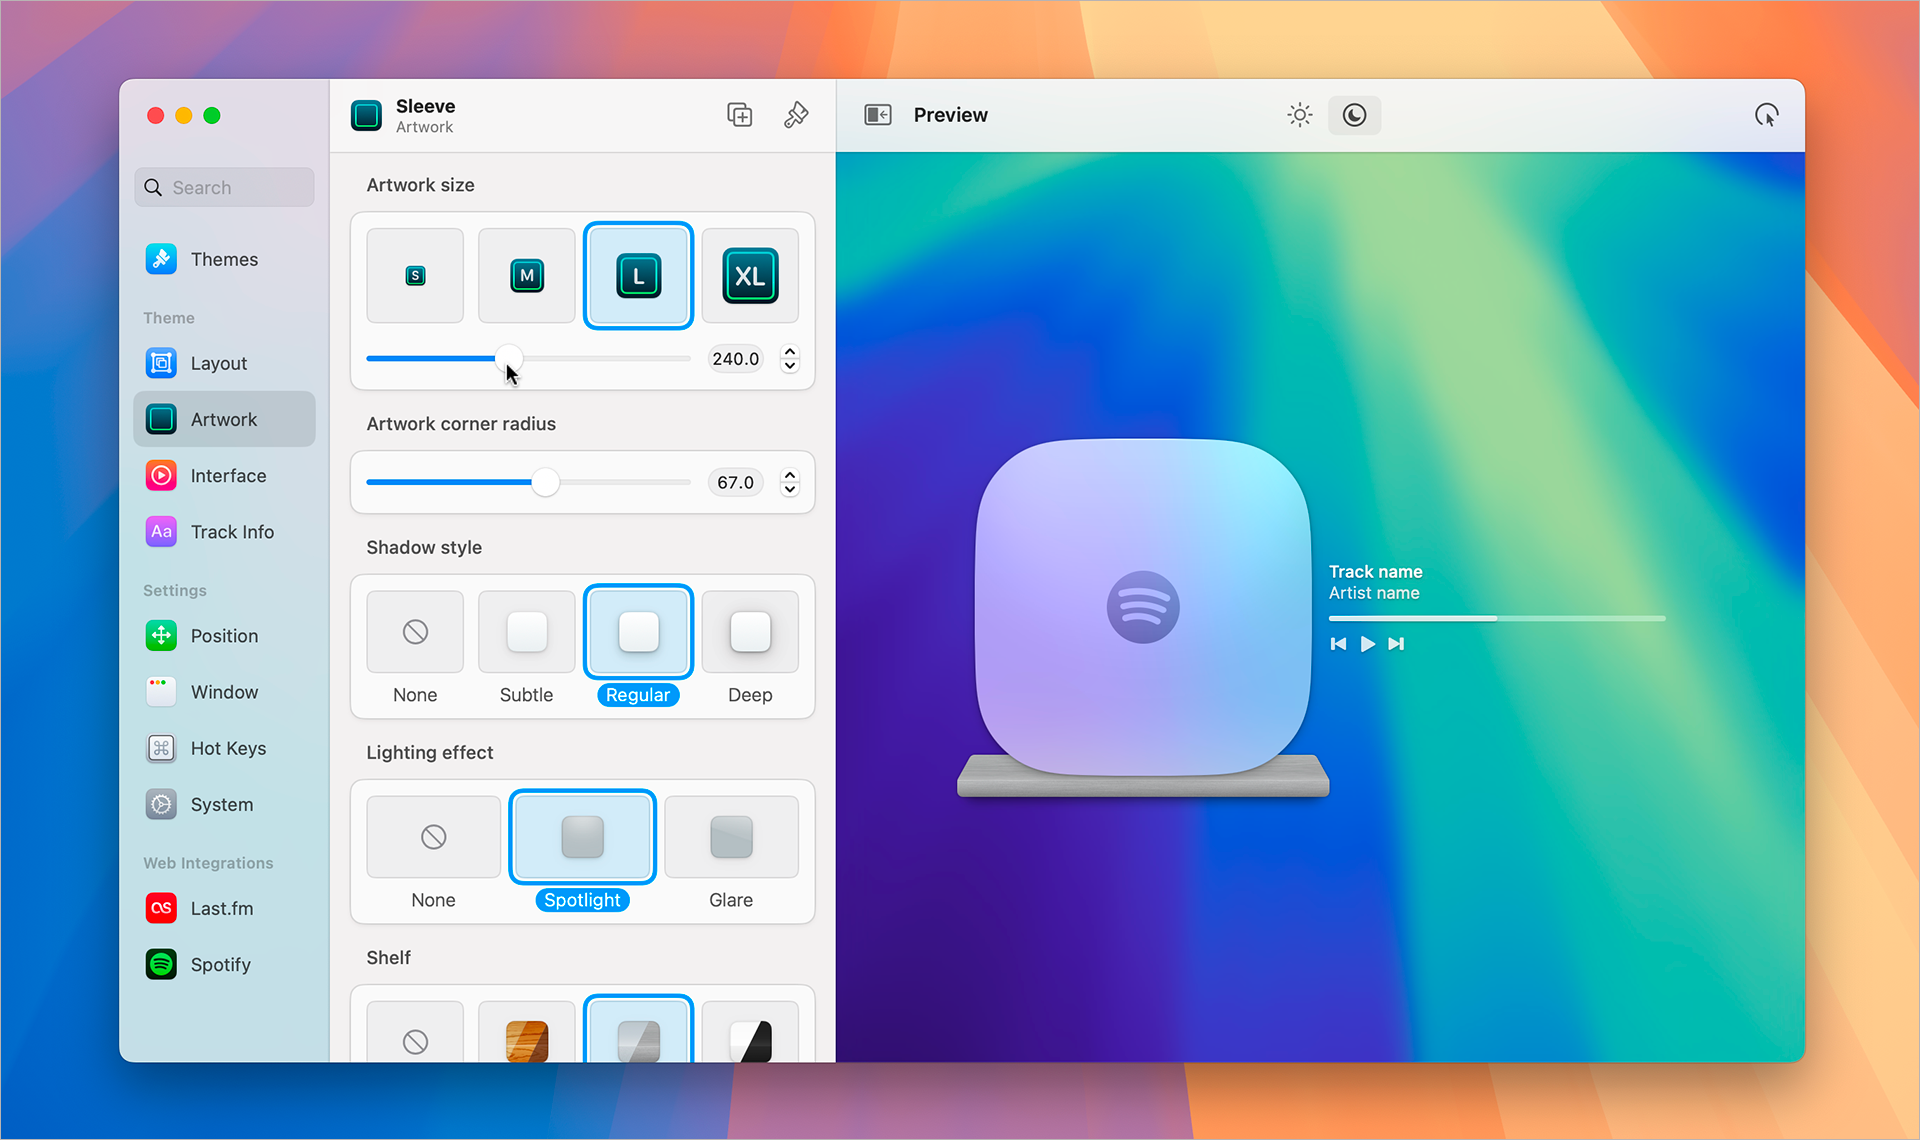Switch preview to light mode sun icon

click(1300, 115)
